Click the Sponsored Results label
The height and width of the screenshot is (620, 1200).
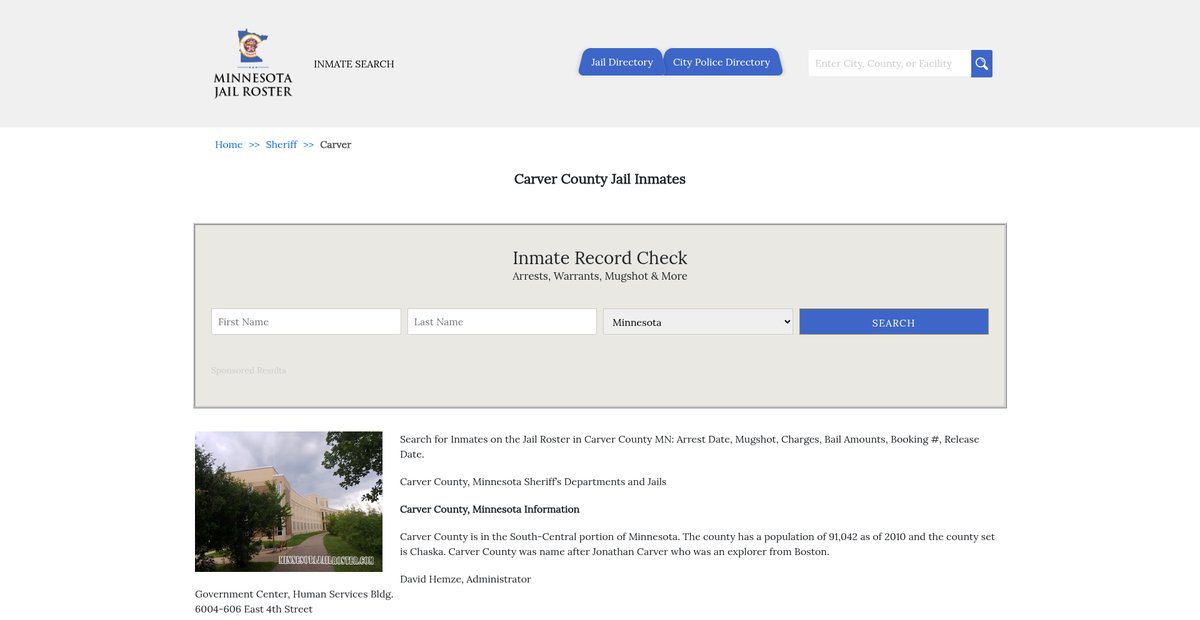click(248, 371)
